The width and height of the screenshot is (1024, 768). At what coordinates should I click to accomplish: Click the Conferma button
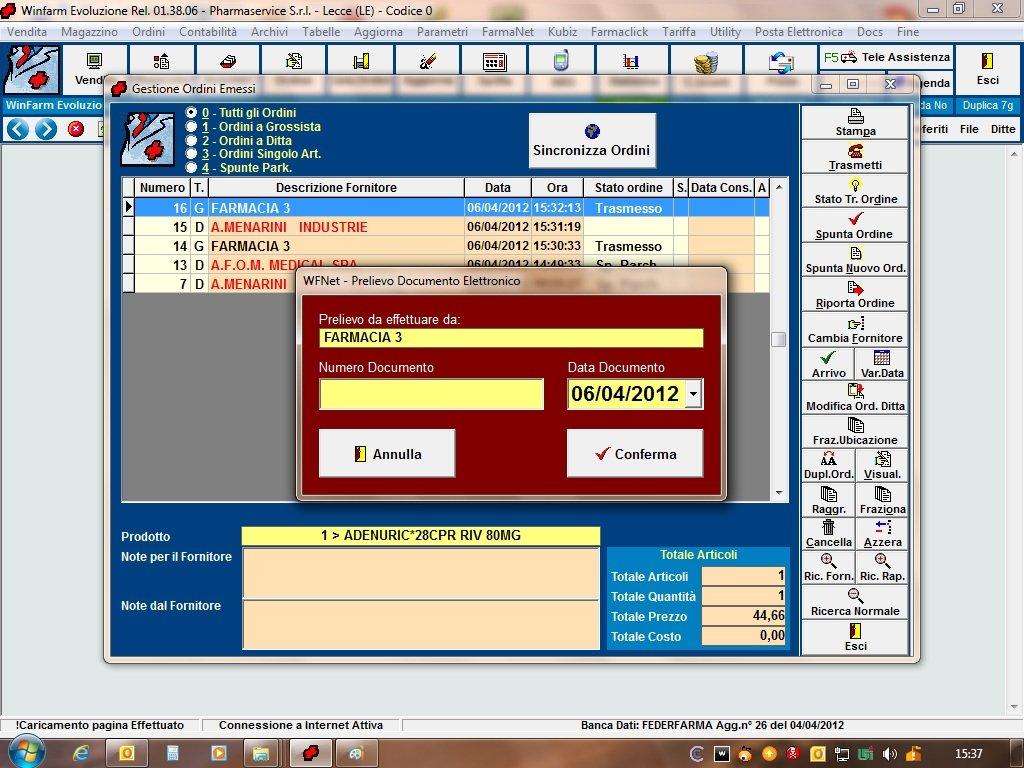click(x=635, y=454)
